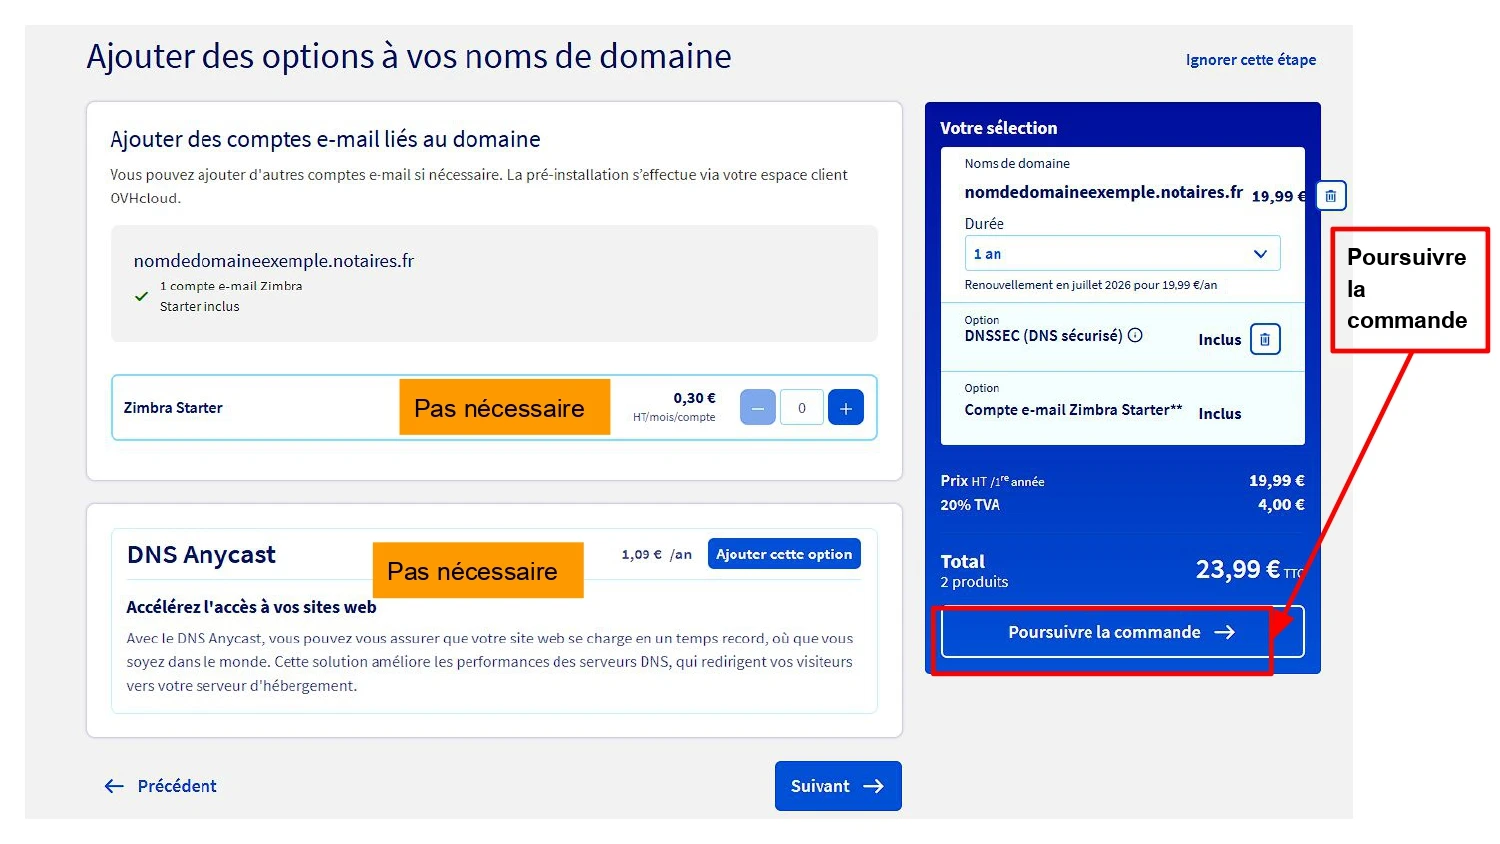The height and width of the screenshot is (844, 1500).
Task: View DNSSEC info via the circled-i icon
Action: coord(1136,336)
